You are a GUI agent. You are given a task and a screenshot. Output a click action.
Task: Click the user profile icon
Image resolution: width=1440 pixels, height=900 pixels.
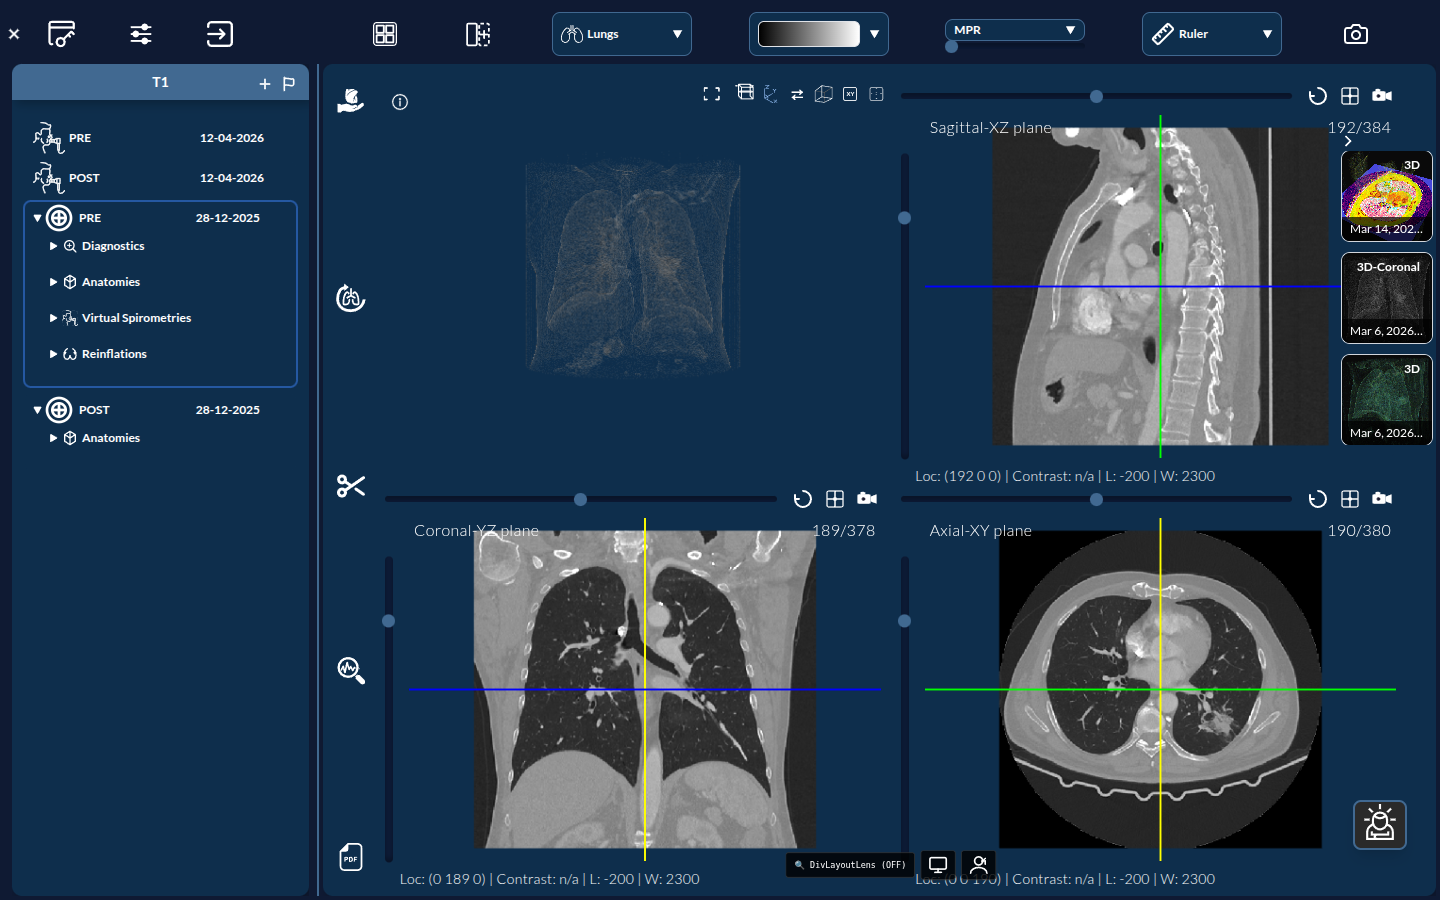click(x=979, y=864)
